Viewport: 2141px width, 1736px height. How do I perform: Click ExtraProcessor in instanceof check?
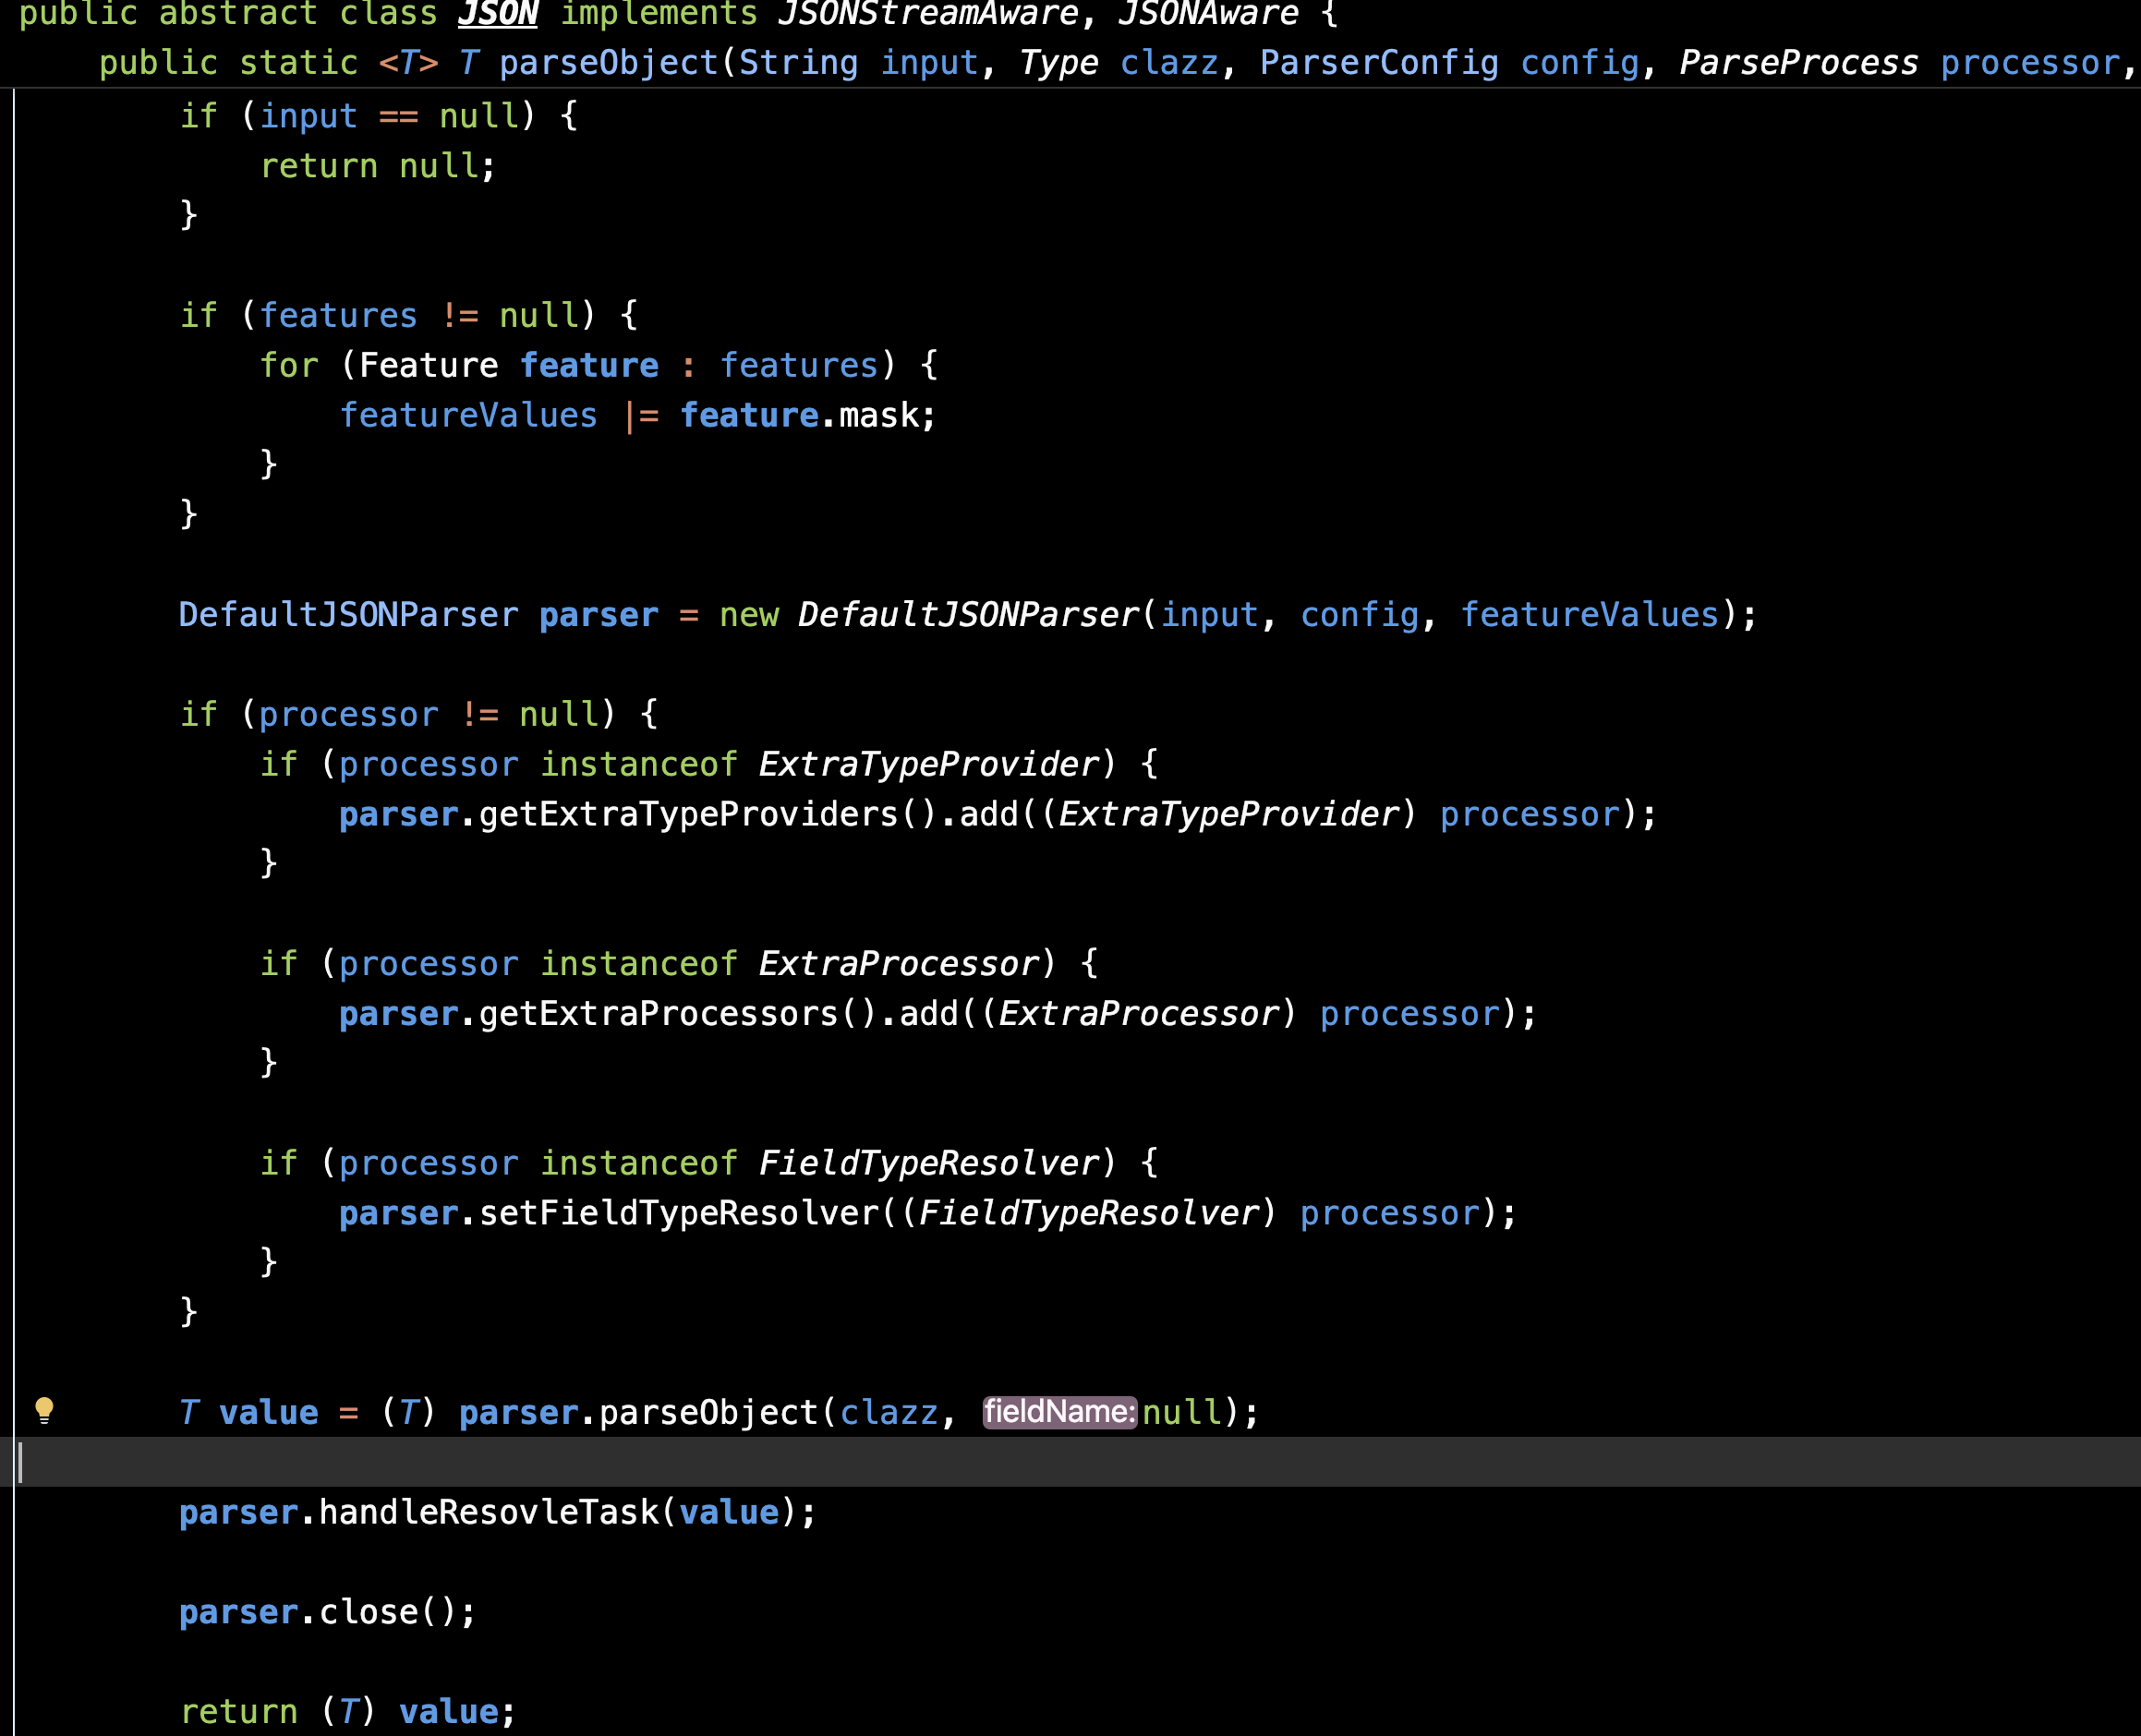coord(899,964)
